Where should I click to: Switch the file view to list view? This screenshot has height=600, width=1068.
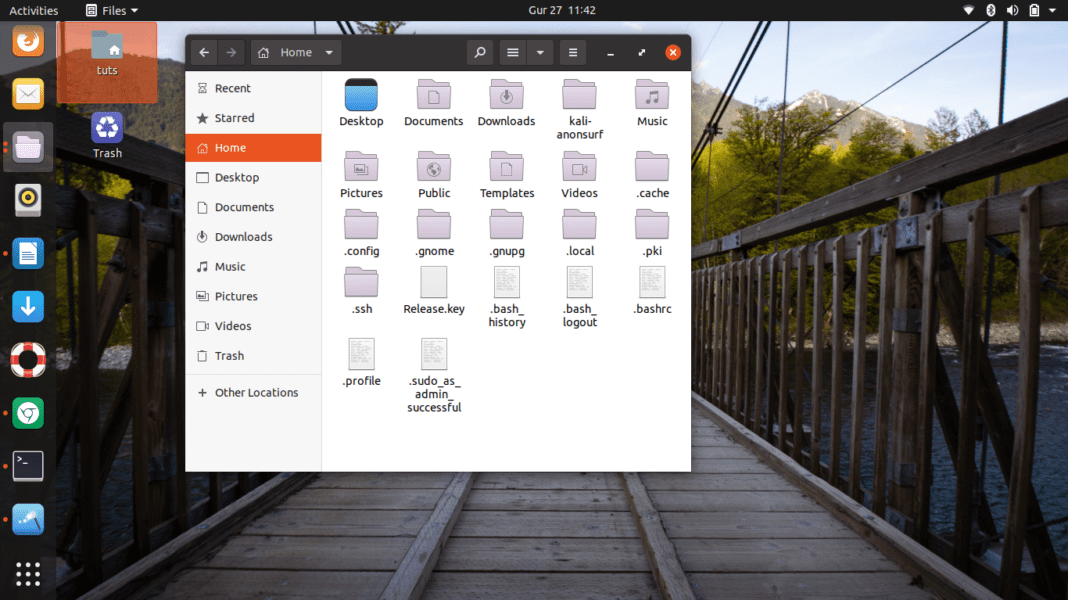[x=512, y=52]
